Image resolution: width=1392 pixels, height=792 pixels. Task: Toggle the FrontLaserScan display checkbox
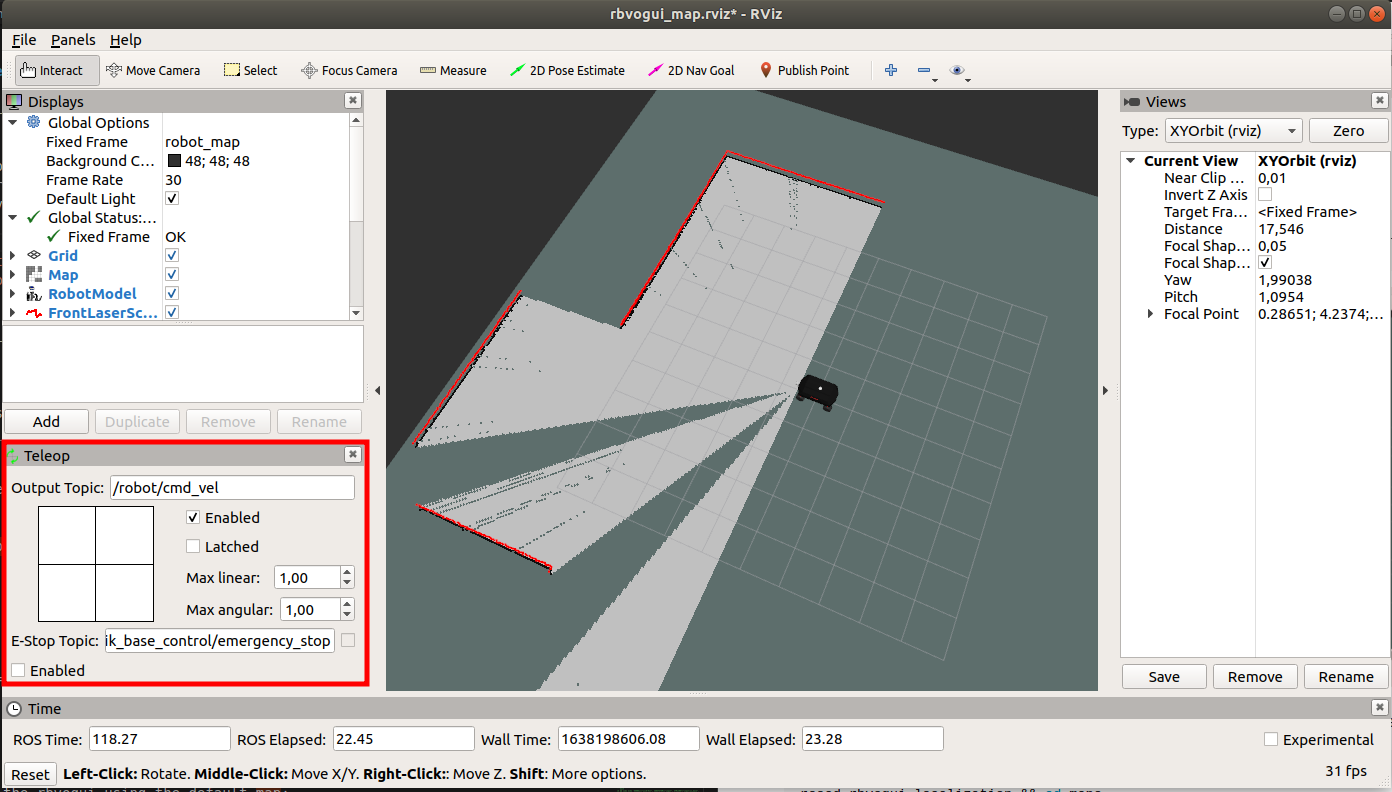(172, 312)
